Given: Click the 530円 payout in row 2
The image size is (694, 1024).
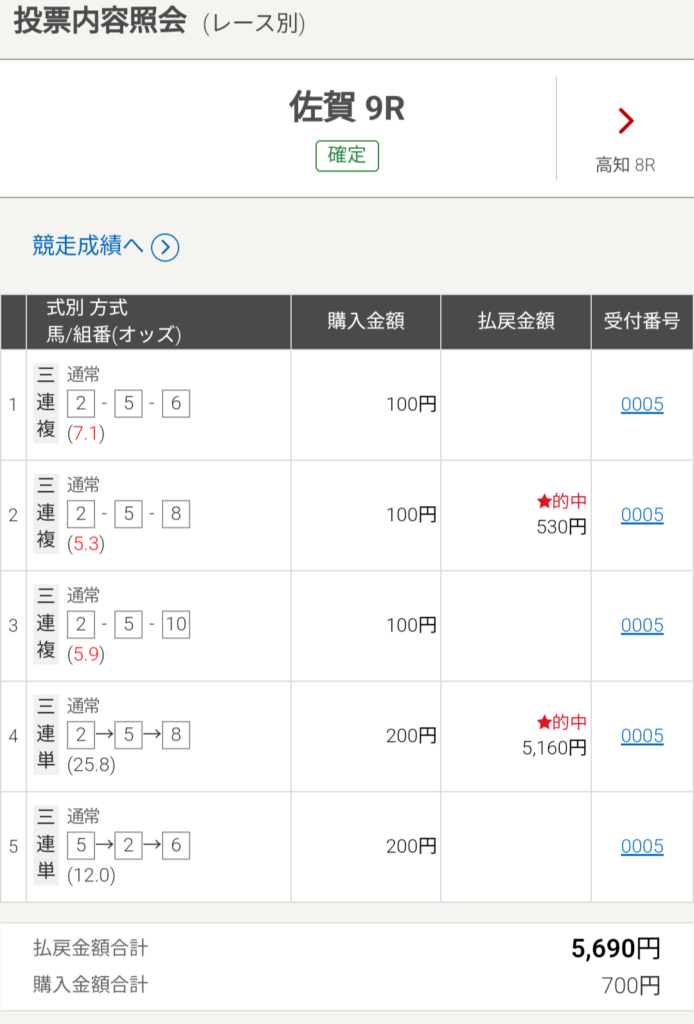Looking at the screenshot, I should [561, 527].
